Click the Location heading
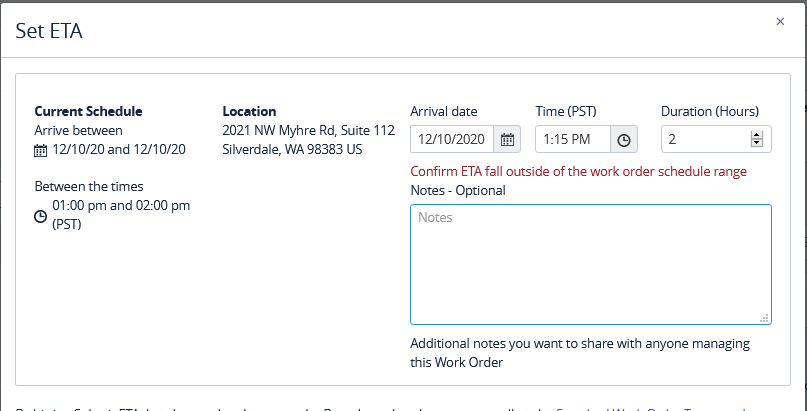The height and width of the screenshot is (411, 807). coord(249,111)
